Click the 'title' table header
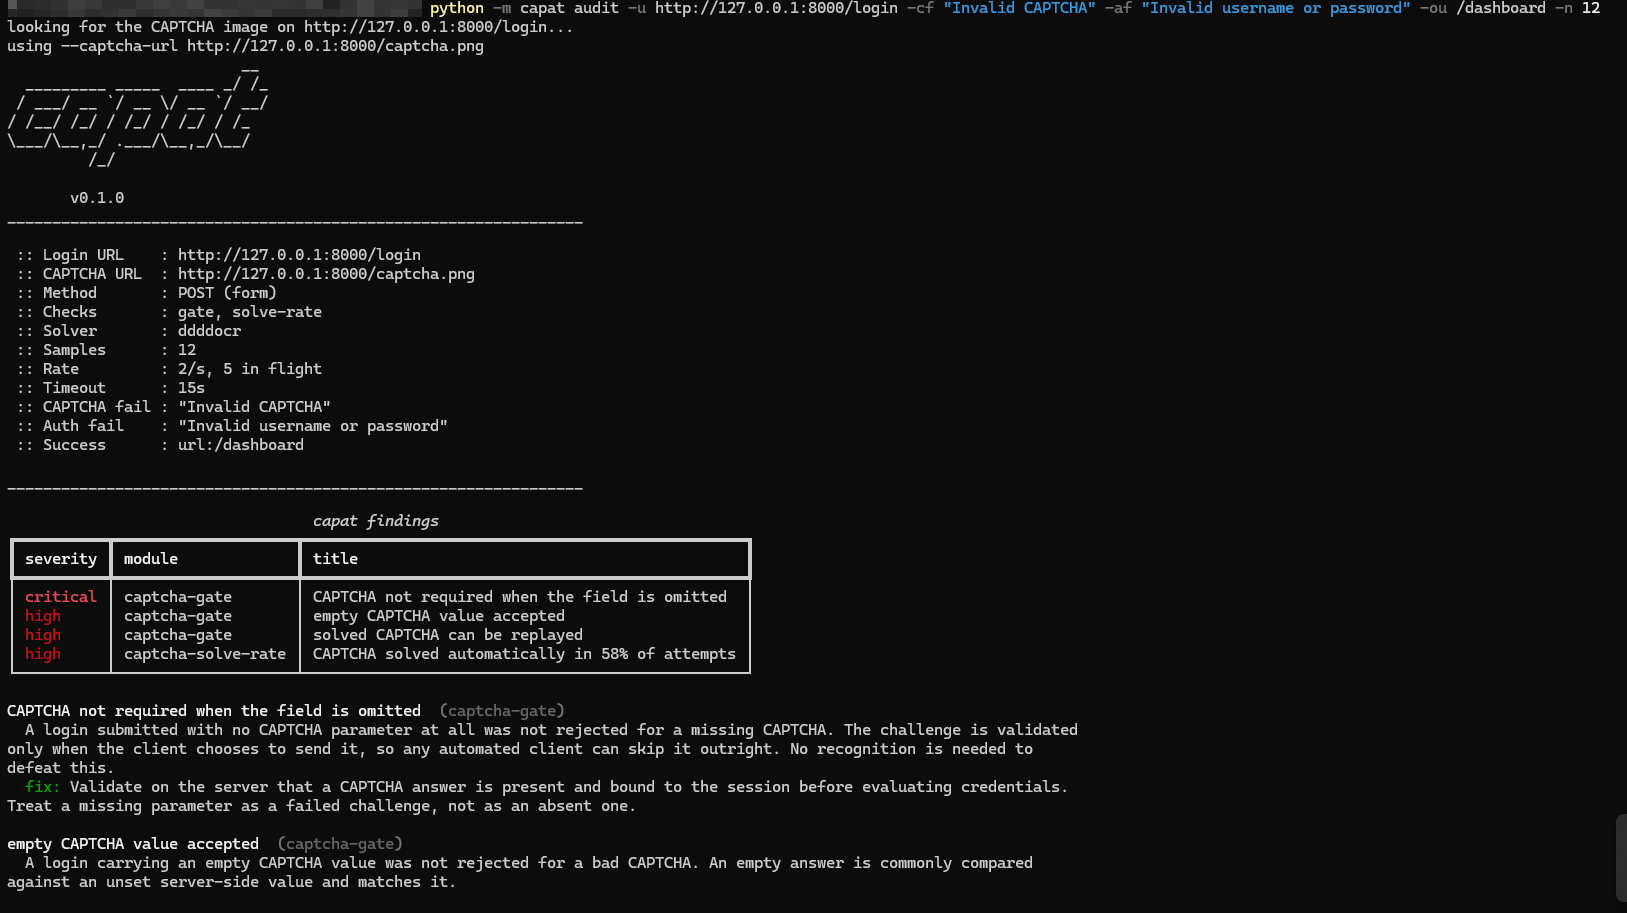The image size is (1627, 913). (x=335, y=559)
